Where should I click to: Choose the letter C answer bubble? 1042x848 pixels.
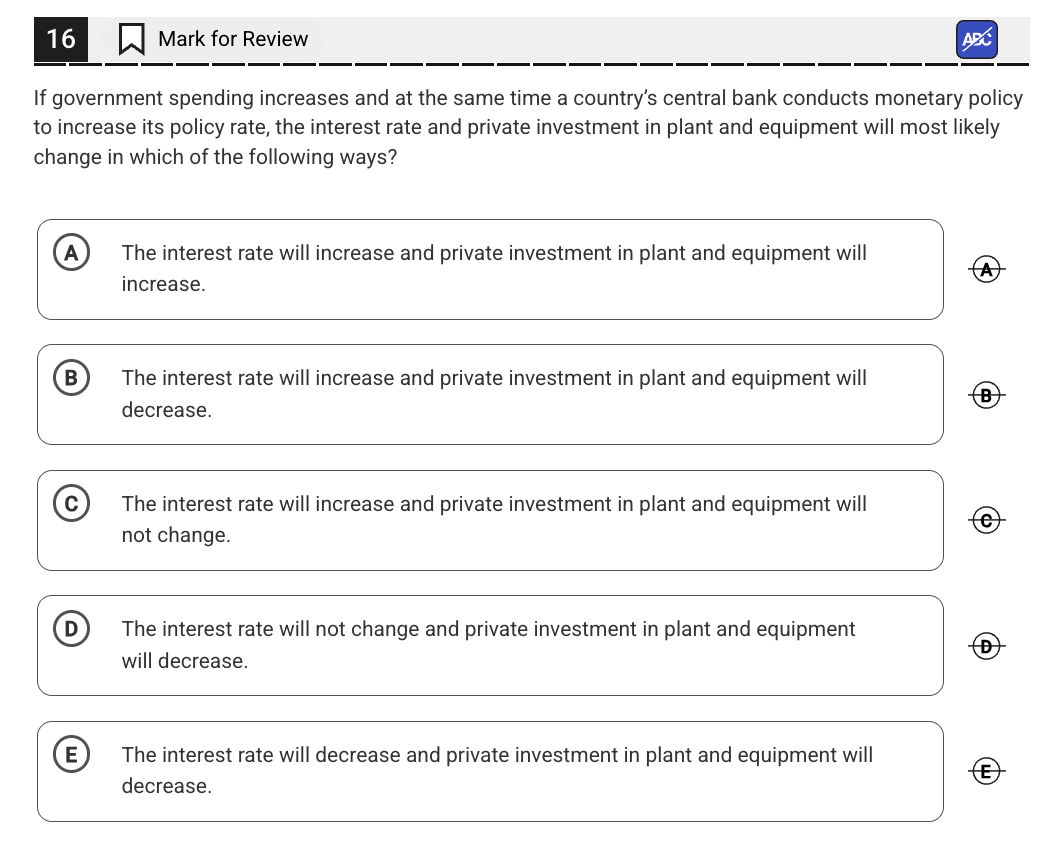tap(71, 504)
